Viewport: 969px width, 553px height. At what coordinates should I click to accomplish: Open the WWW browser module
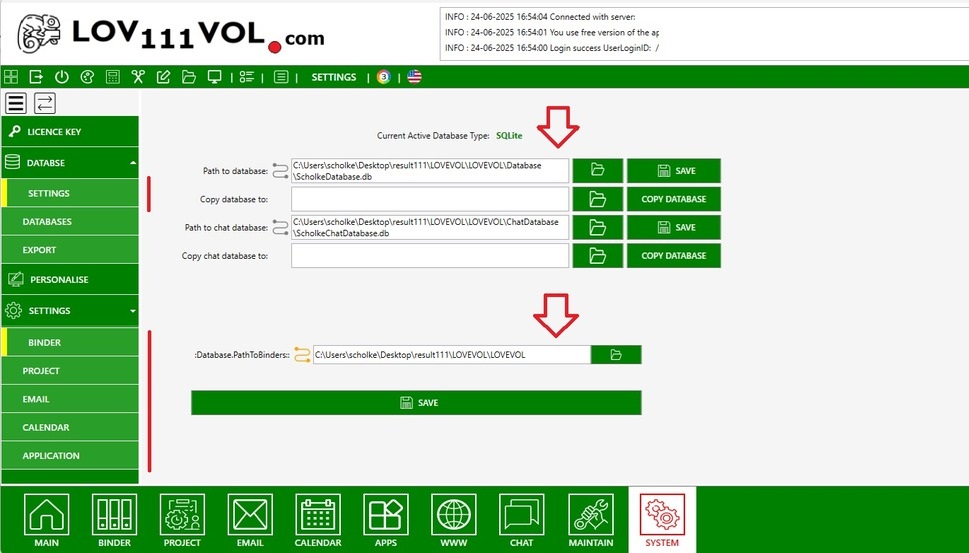[454, 520]
